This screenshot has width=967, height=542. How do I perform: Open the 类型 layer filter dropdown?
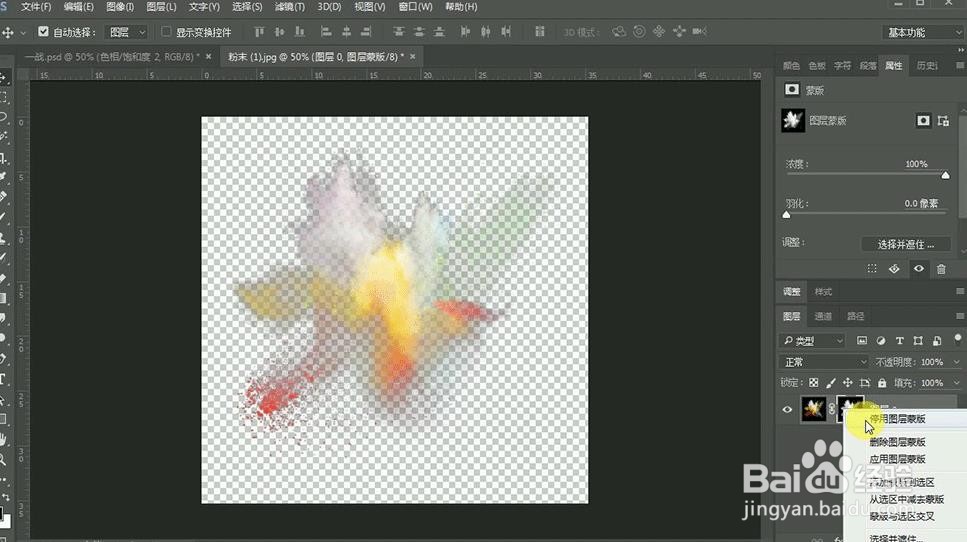pos(813,340)
